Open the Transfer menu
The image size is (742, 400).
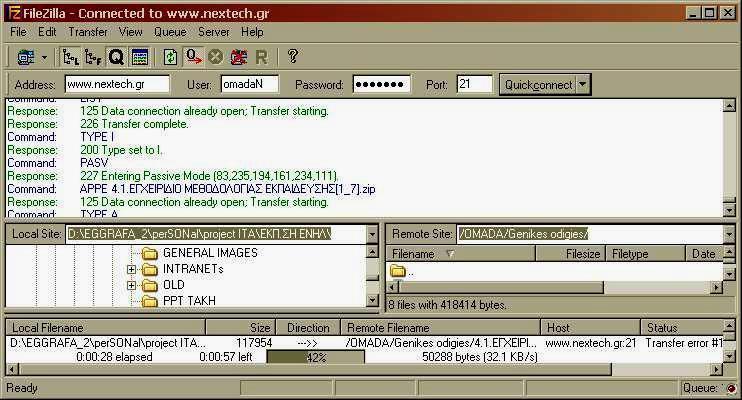point(88,32)
